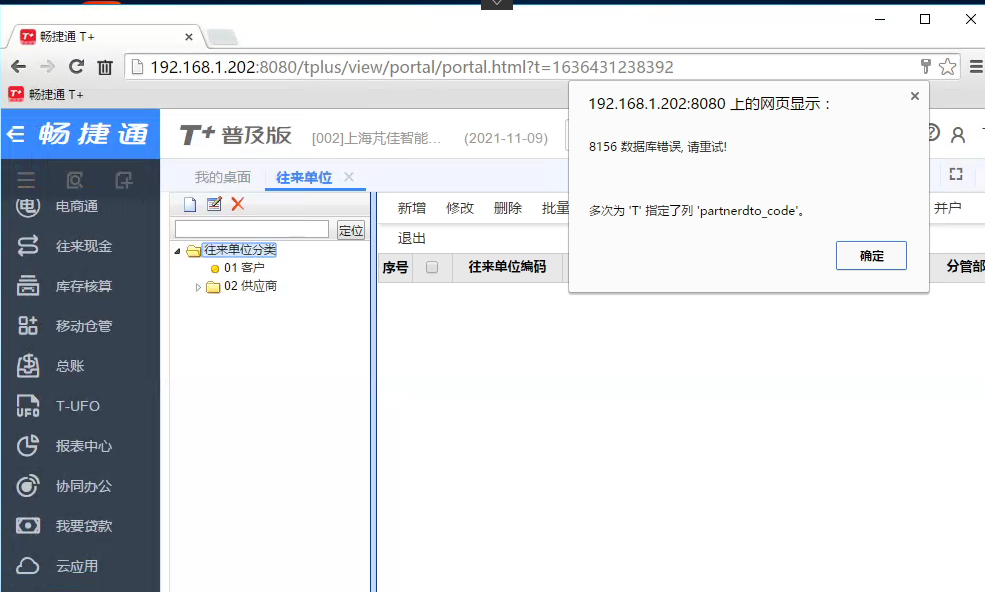The width and height of the screenshot is (985, 592).
Task: Click 新增 in the toolbar
Action: [411, 208]
